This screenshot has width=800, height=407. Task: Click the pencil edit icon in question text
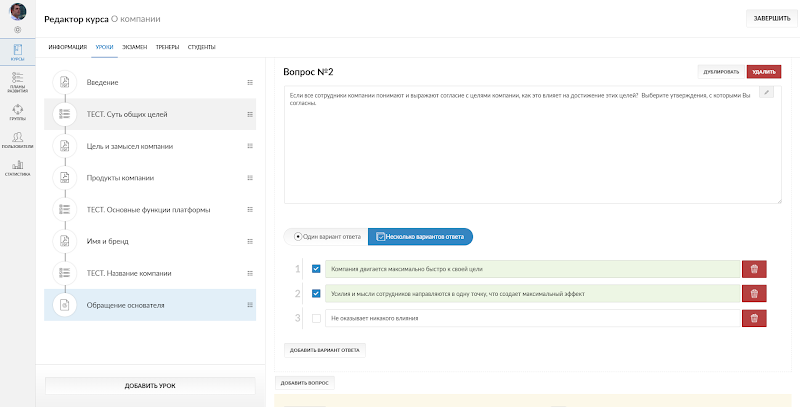pyautogui.click(x=766, y=92)
